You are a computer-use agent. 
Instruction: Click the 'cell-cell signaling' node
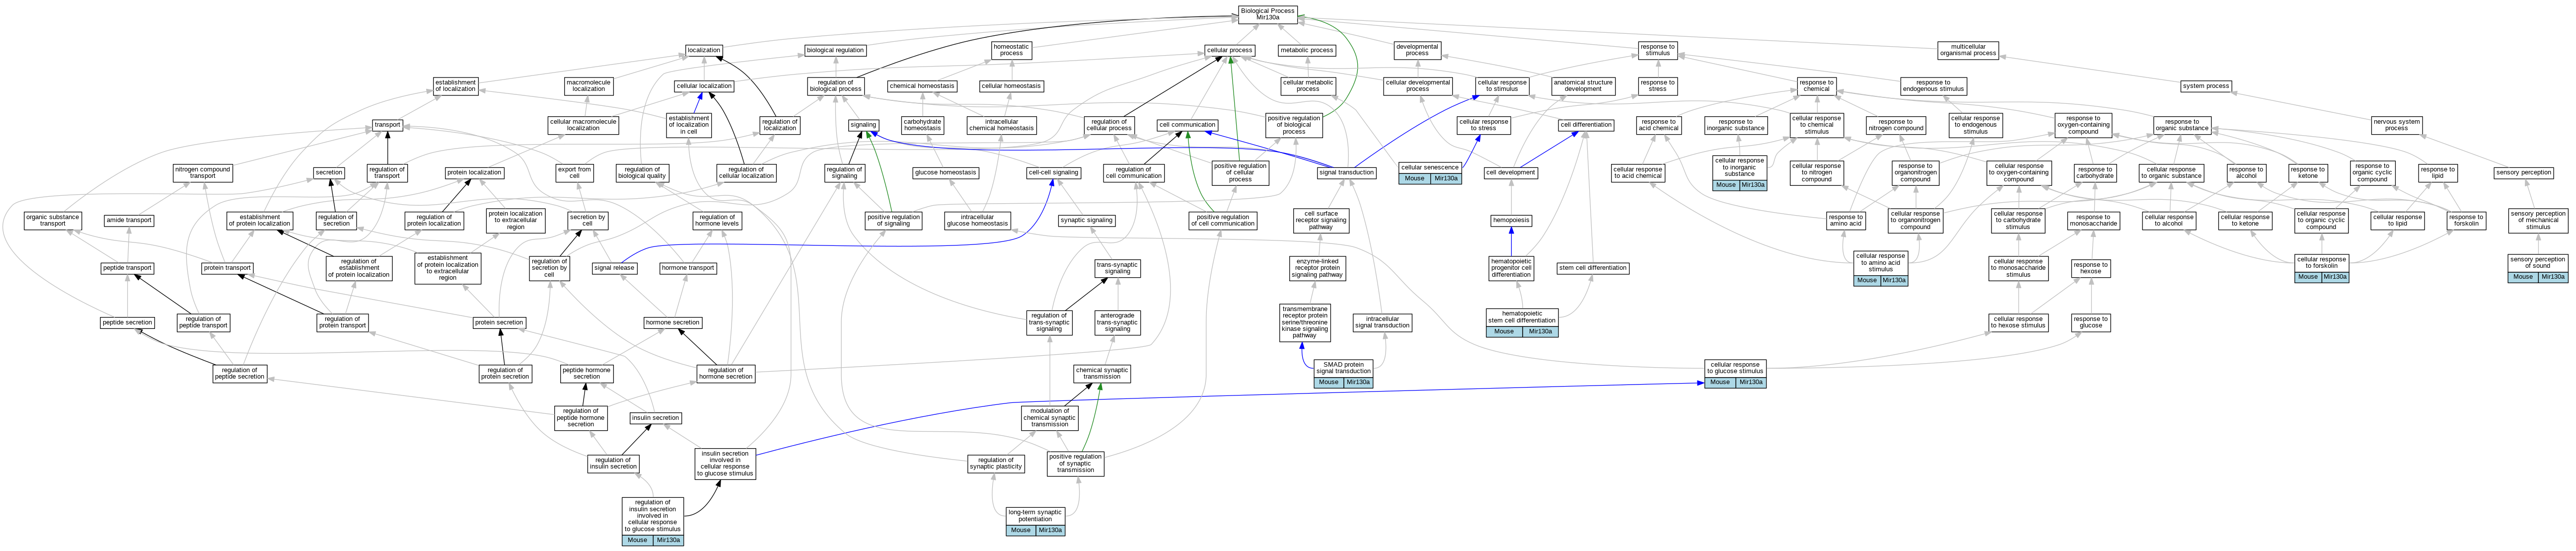point(1053,173)
